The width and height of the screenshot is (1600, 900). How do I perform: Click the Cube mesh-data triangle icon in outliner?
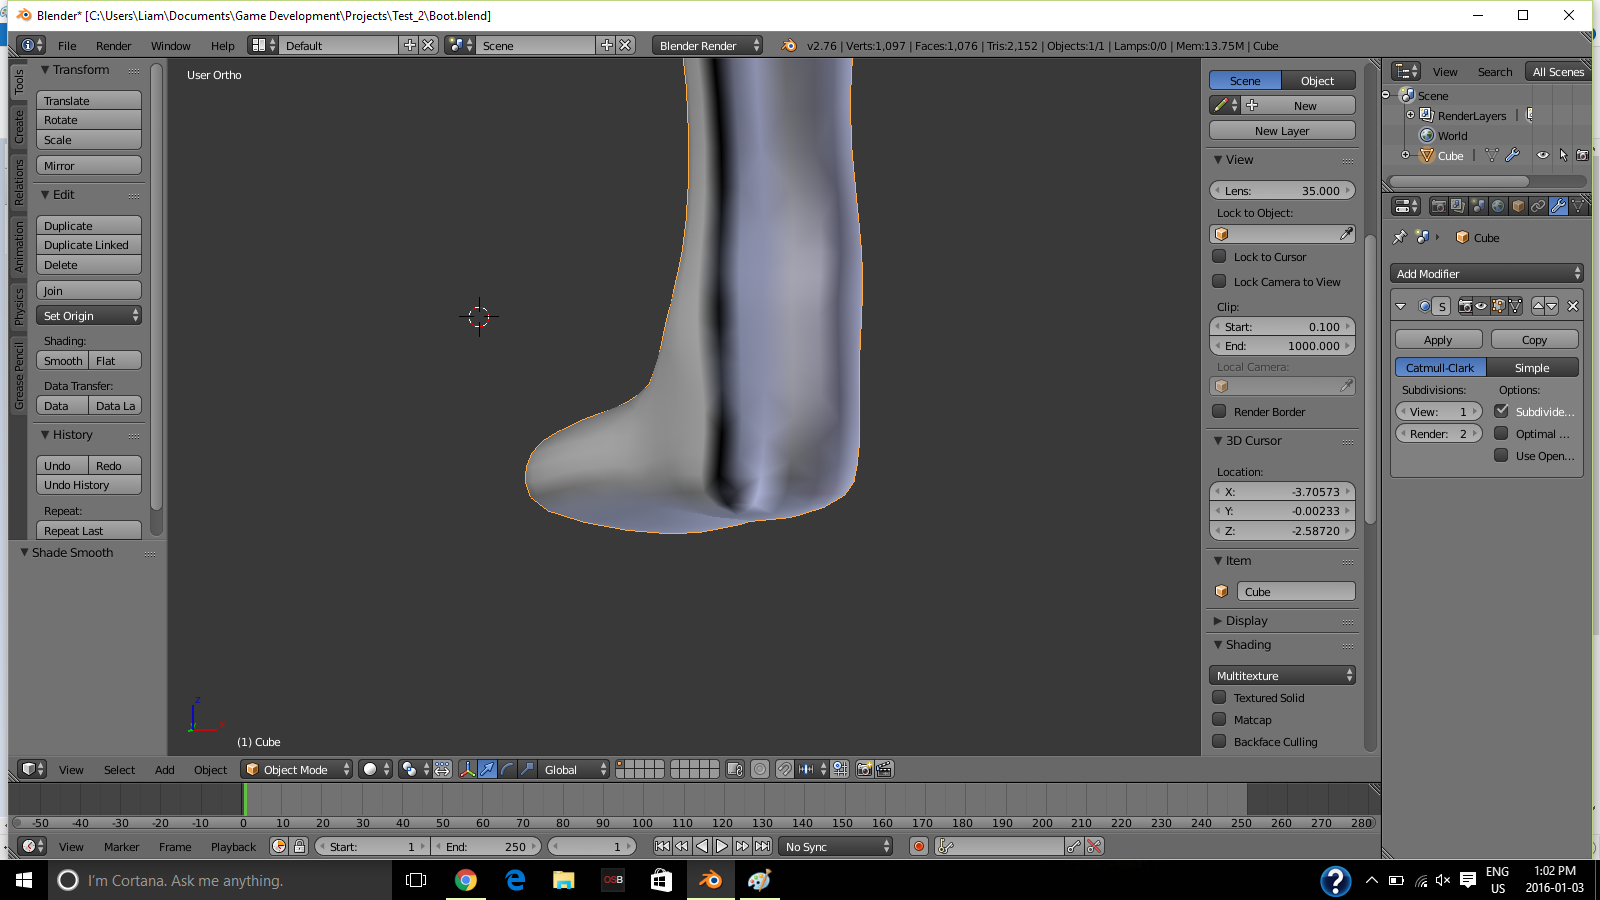[1492, 155]
